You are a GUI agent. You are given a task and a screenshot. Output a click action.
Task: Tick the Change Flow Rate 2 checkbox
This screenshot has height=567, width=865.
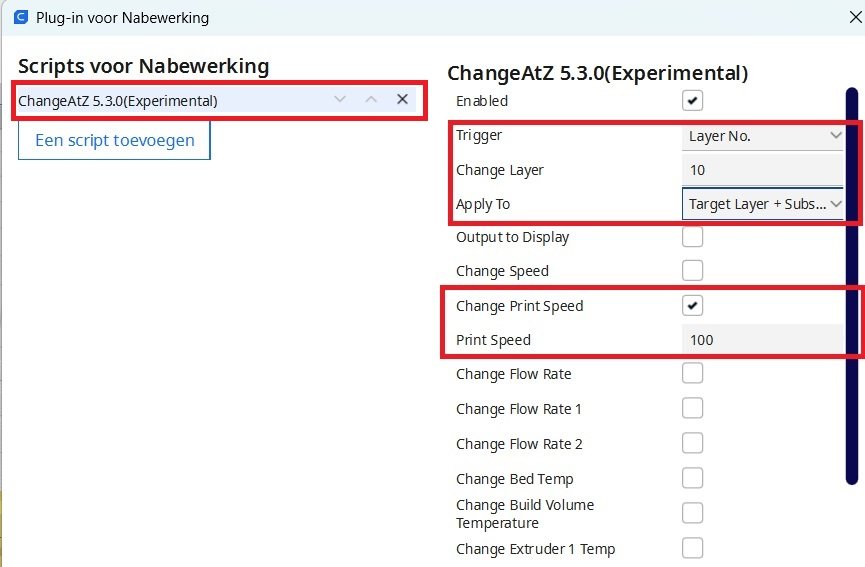click(x=692, y=444)
